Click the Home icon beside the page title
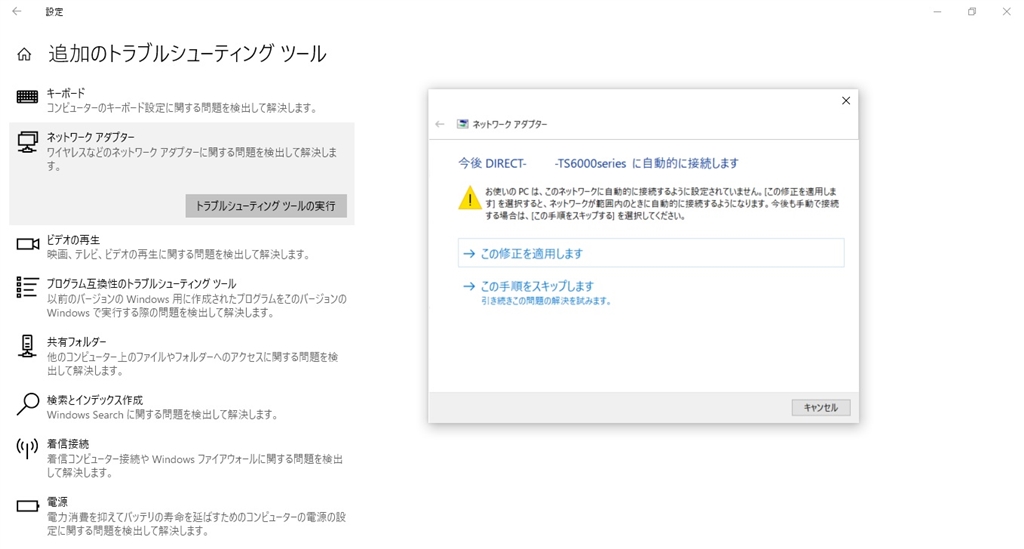This screenshot has width=1024, height=549. (24, 54)
